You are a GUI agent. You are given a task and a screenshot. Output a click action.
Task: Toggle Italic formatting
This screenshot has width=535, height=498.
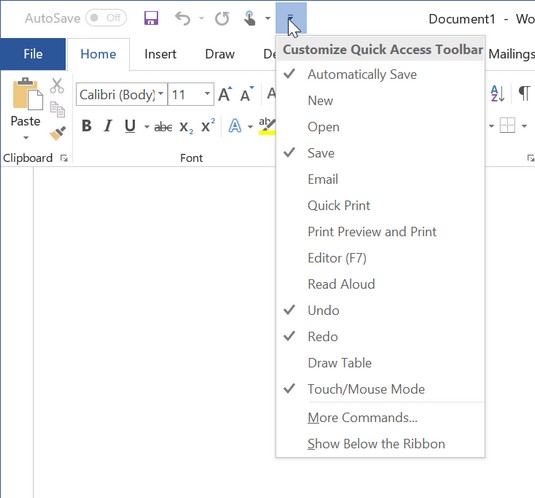point(108,126)
